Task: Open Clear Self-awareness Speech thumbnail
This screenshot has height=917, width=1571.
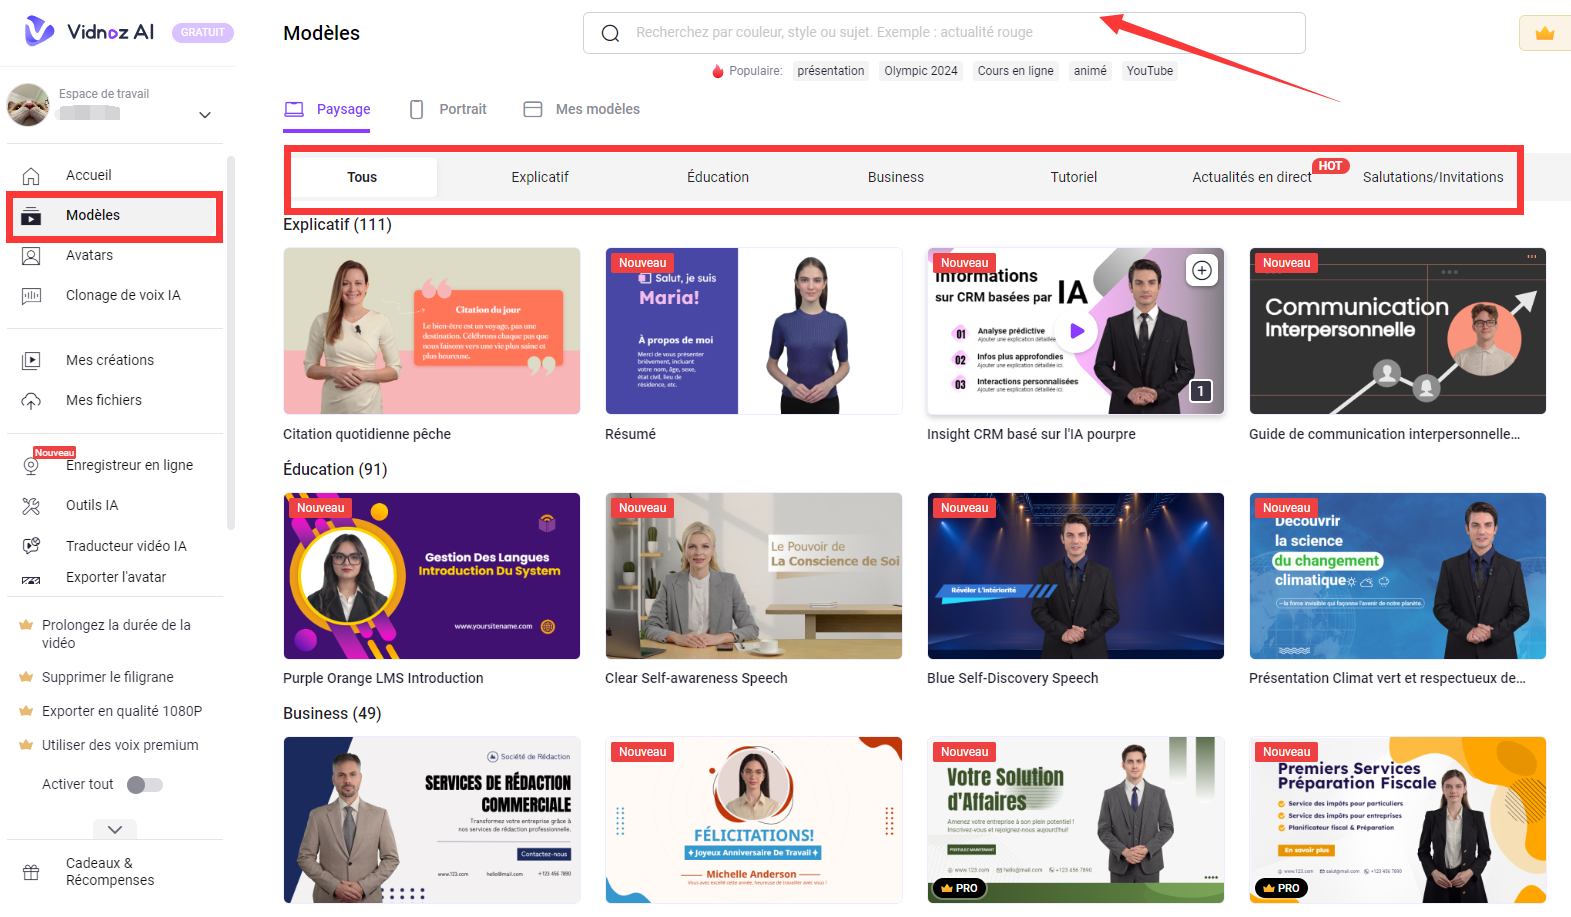Action: [754, 576]
